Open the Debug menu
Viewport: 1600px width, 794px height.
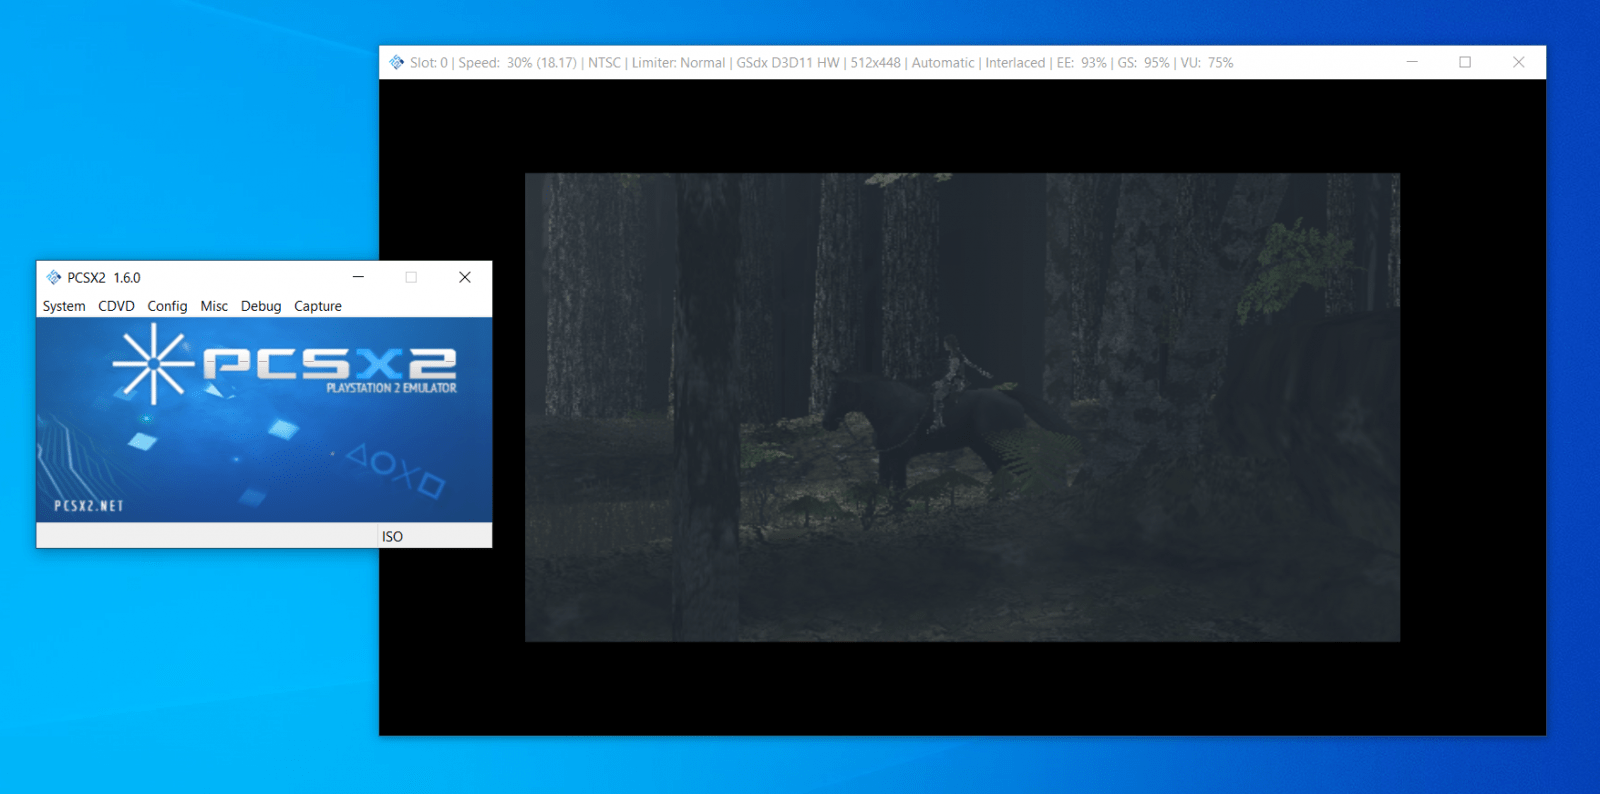[261, 306]
